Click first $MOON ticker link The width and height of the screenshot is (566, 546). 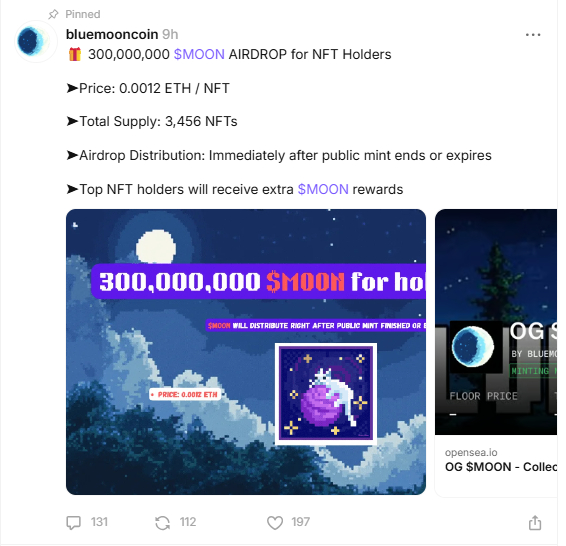199,54
